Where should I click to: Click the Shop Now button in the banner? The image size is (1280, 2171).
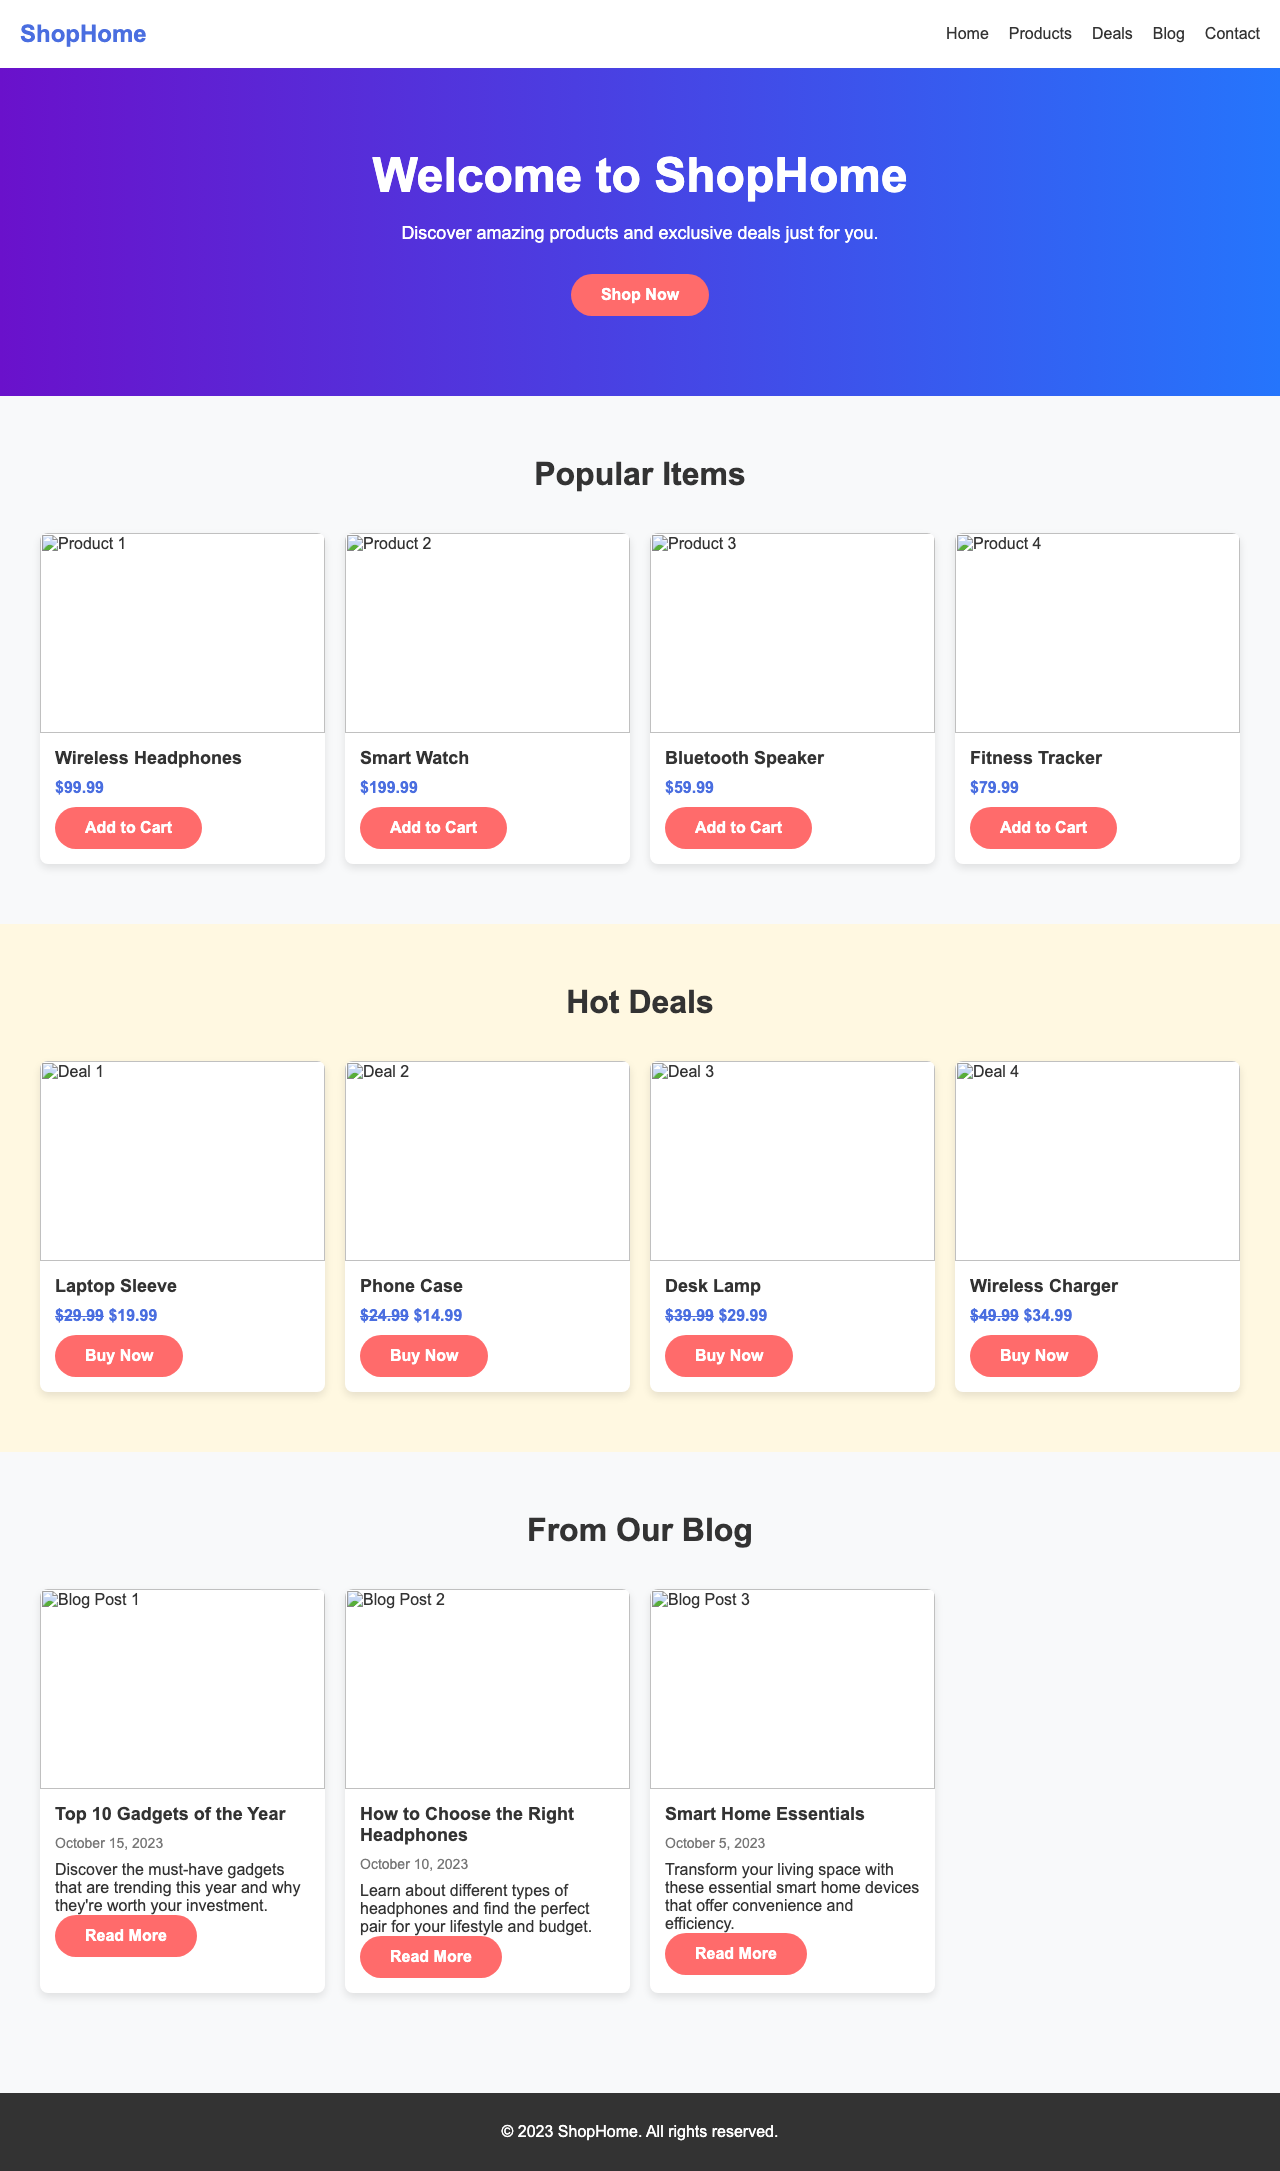point(640,294)
